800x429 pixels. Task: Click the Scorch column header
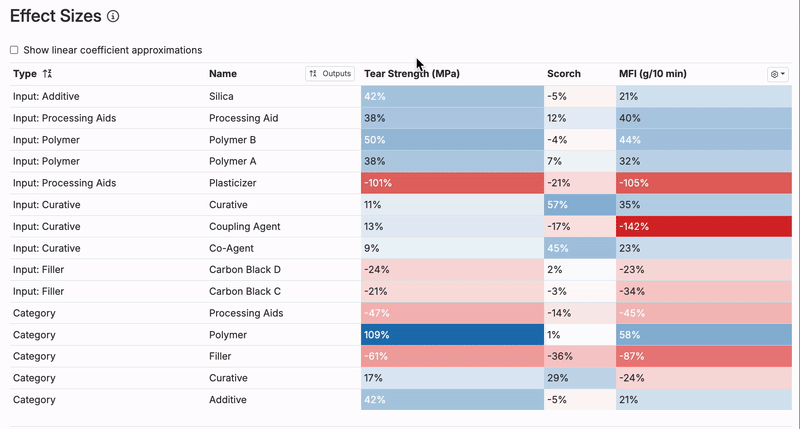[564, 74]
